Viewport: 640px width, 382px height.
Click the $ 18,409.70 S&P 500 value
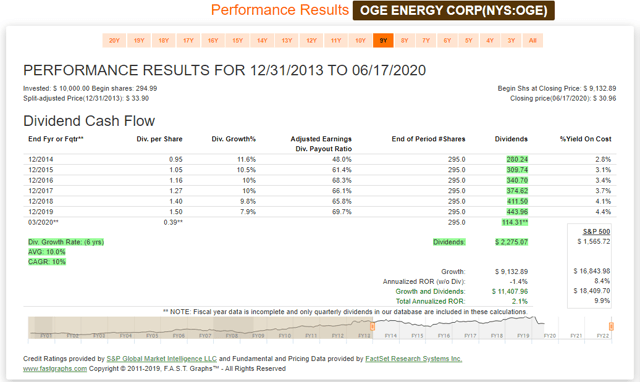click(592, 291)
